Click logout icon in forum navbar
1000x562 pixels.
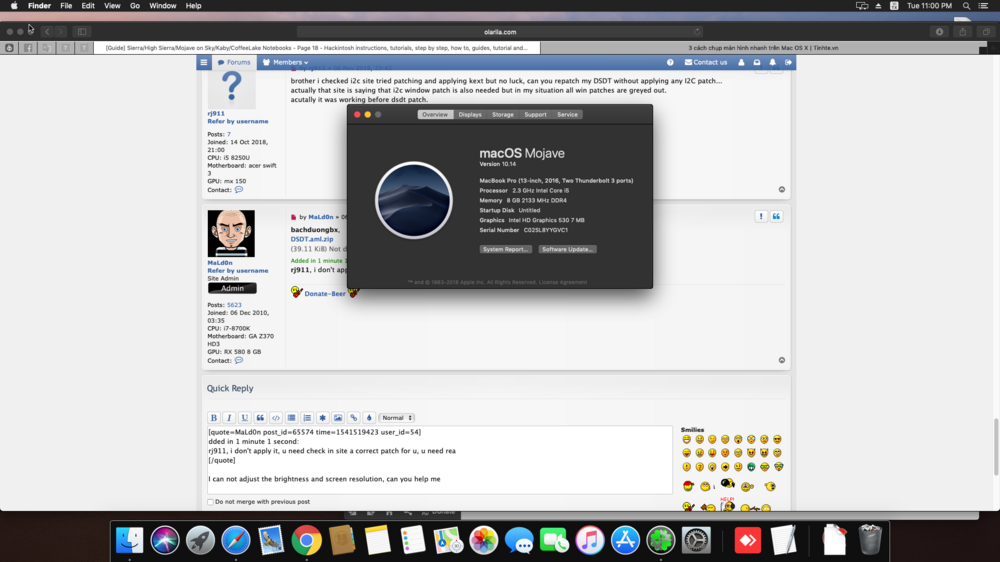point(788,63)
